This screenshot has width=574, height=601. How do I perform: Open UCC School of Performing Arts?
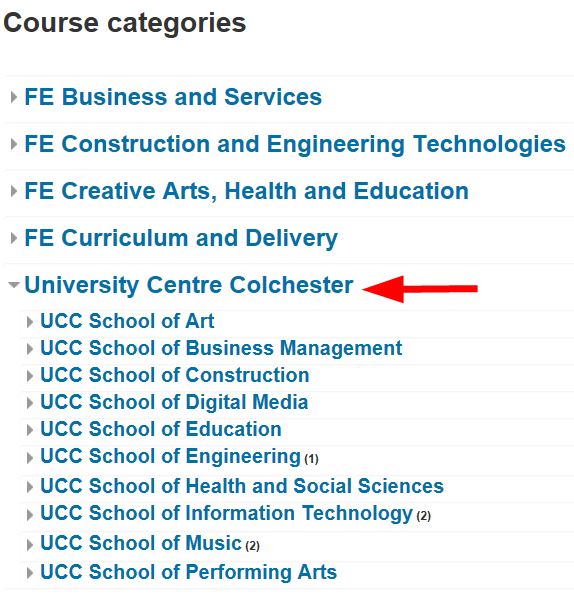(x=189, y=573)
